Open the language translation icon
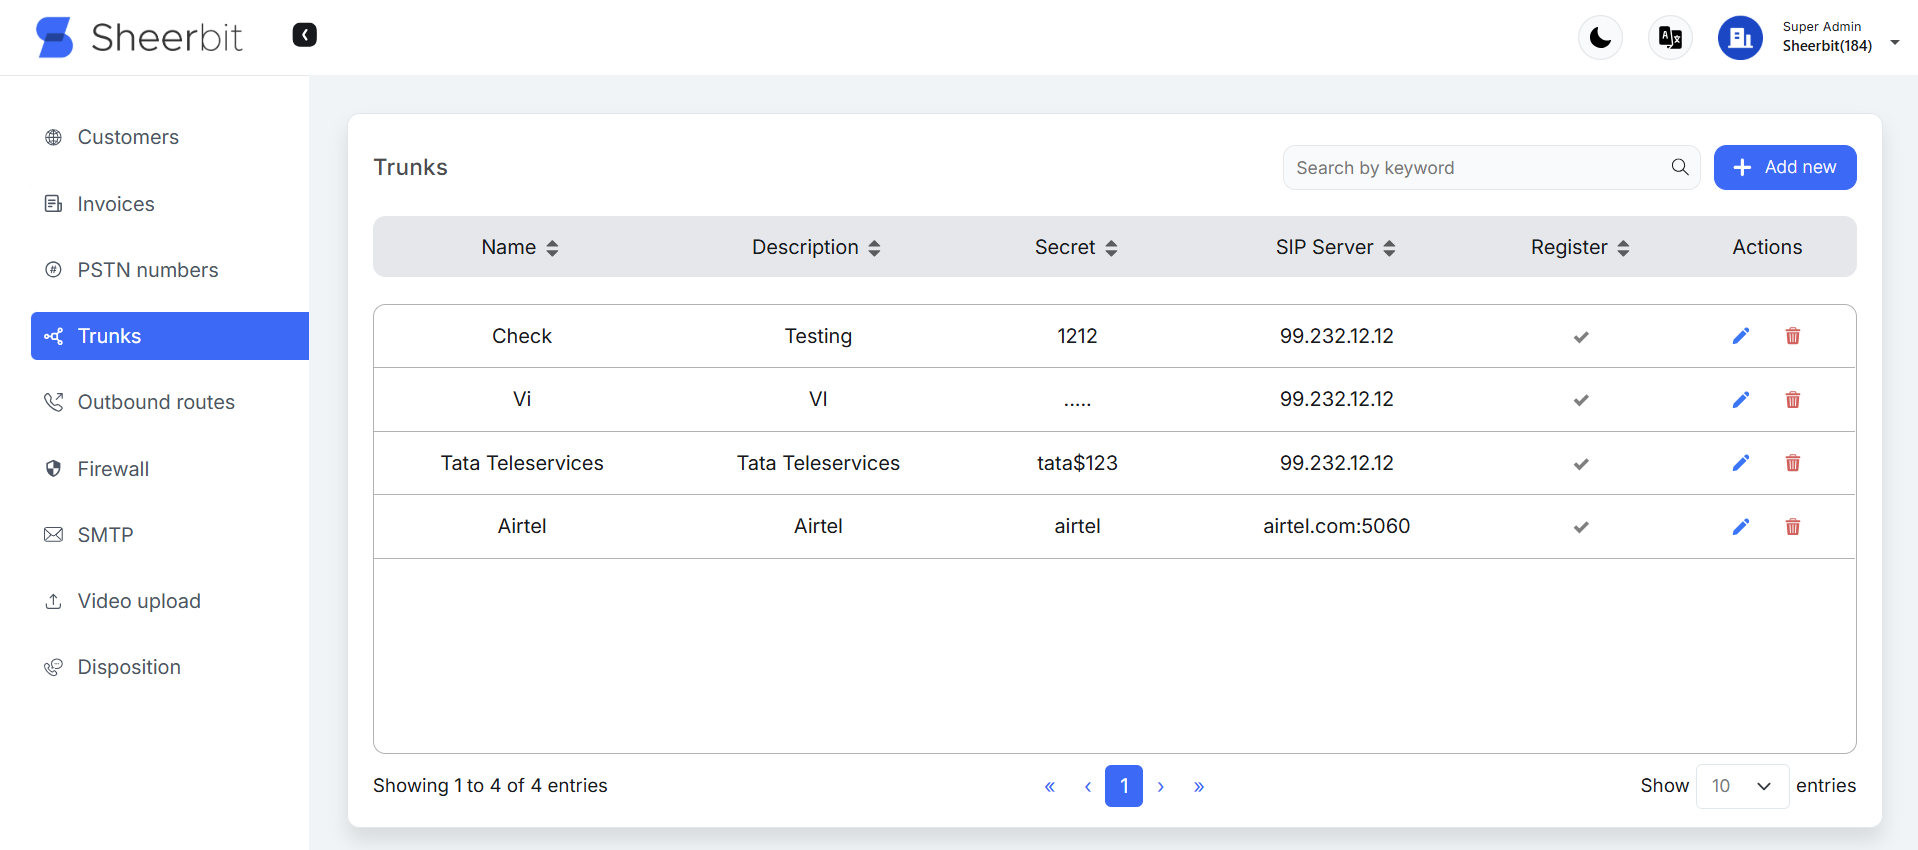The image size is (1918, 850). click(x=1670, y=38)
